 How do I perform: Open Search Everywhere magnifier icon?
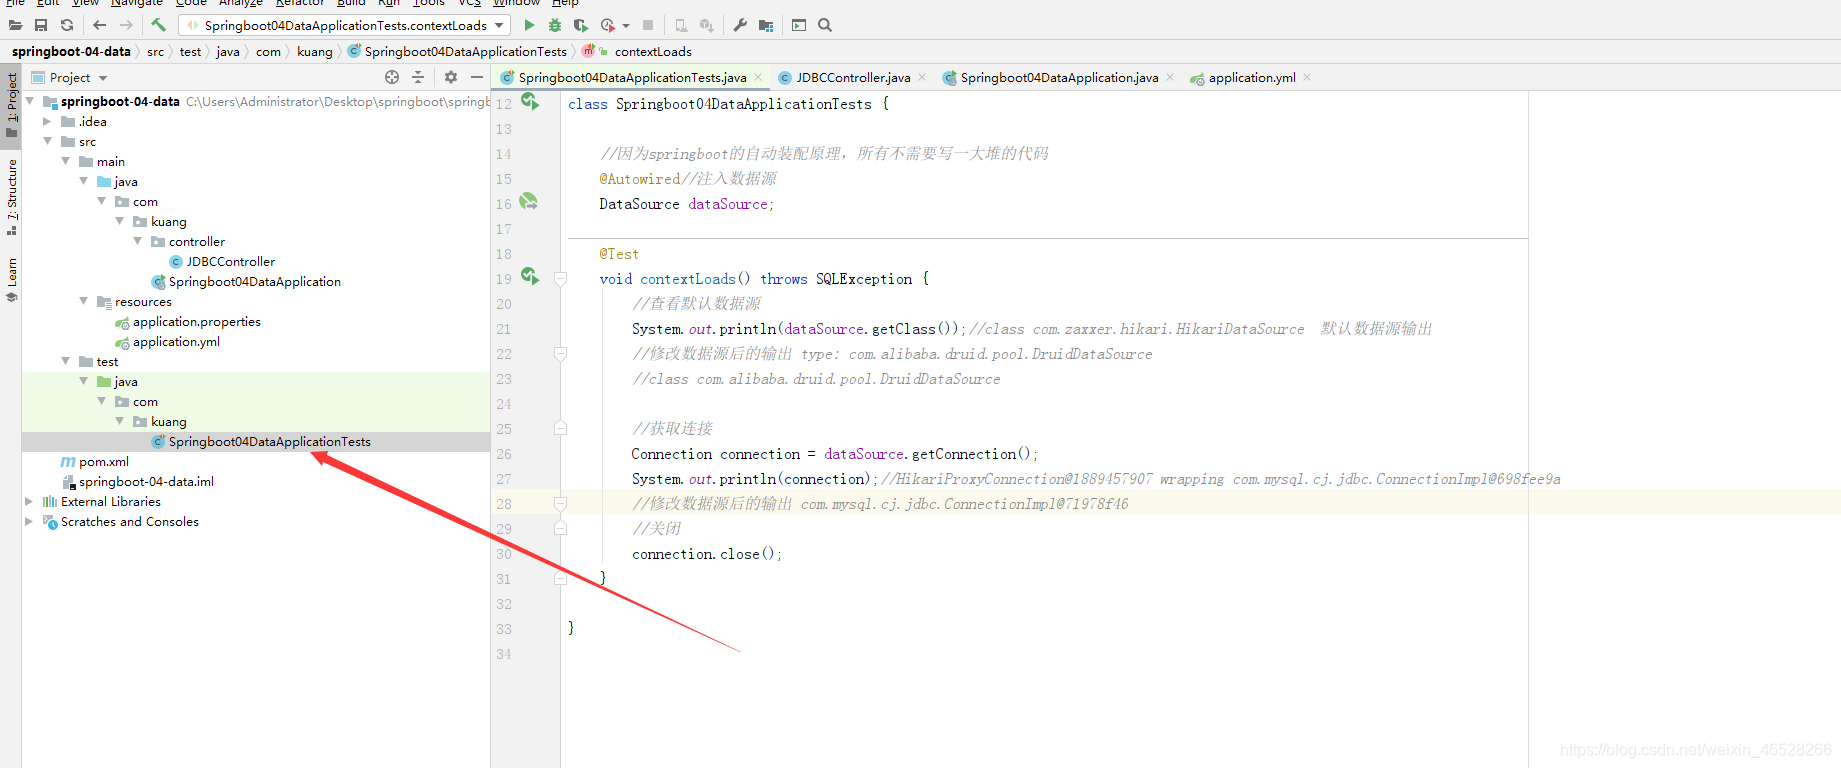coord(825,25)
